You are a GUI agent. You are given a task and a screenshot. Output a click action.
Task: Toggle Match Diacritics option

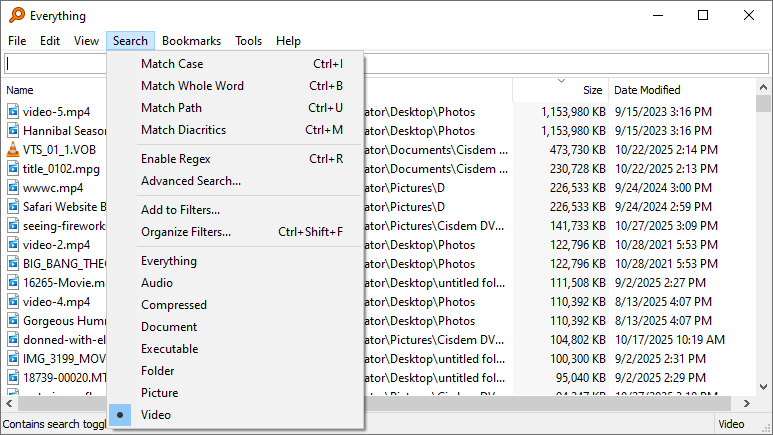(x=236, y=130)
